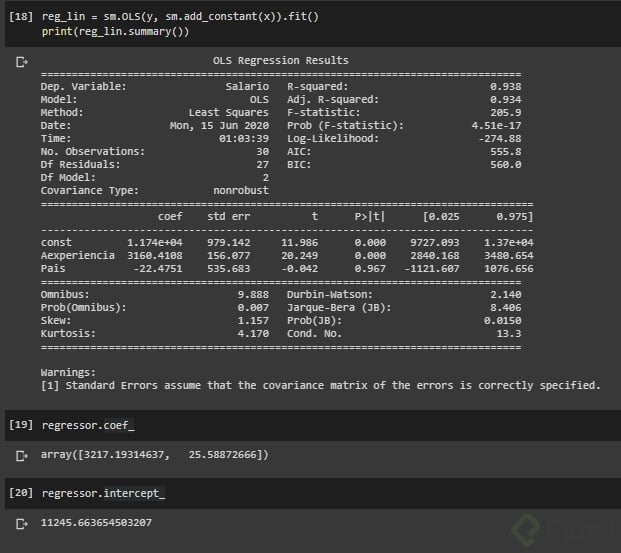Image resolution: width=621 pixels, height=553 pixels.
Task: Click the 11245.663654503207 output value
Action: 96,522
